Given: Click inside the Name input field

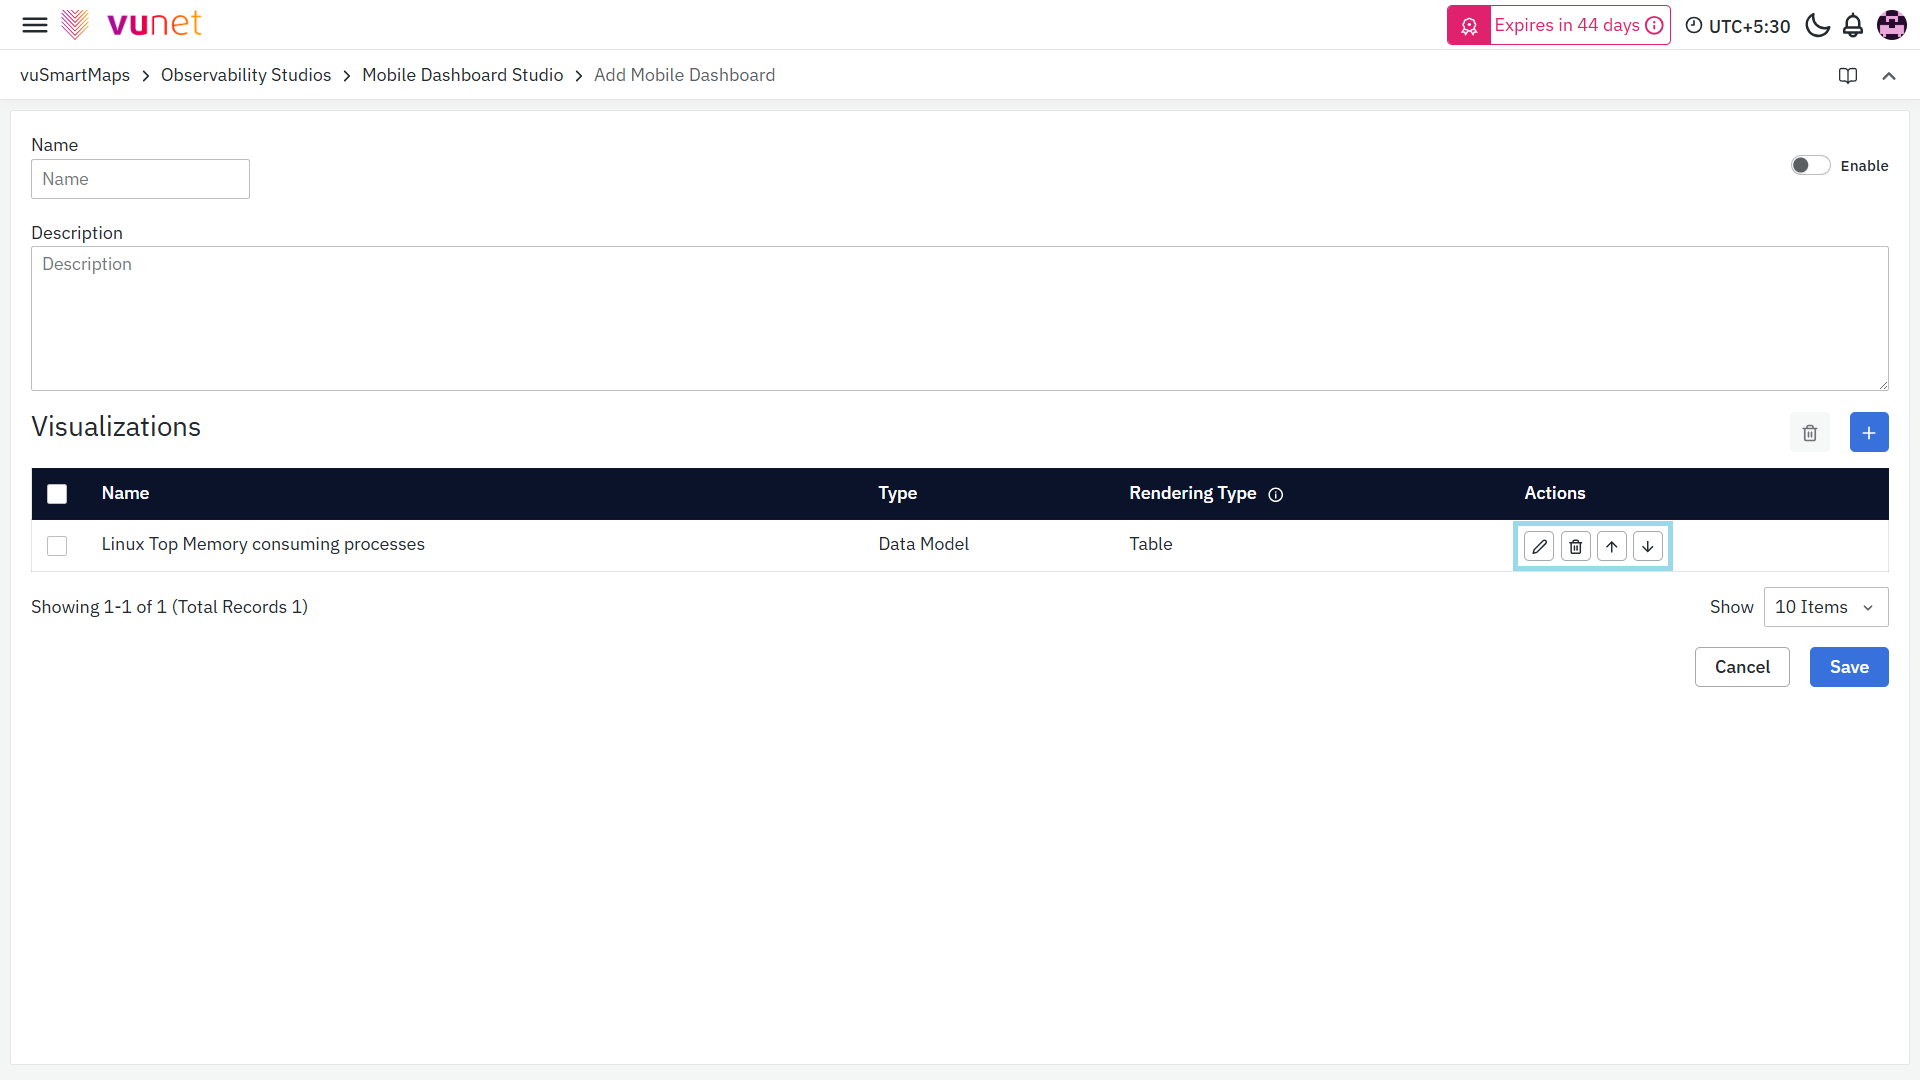Looking at the screenshot, I should (140, 179).
